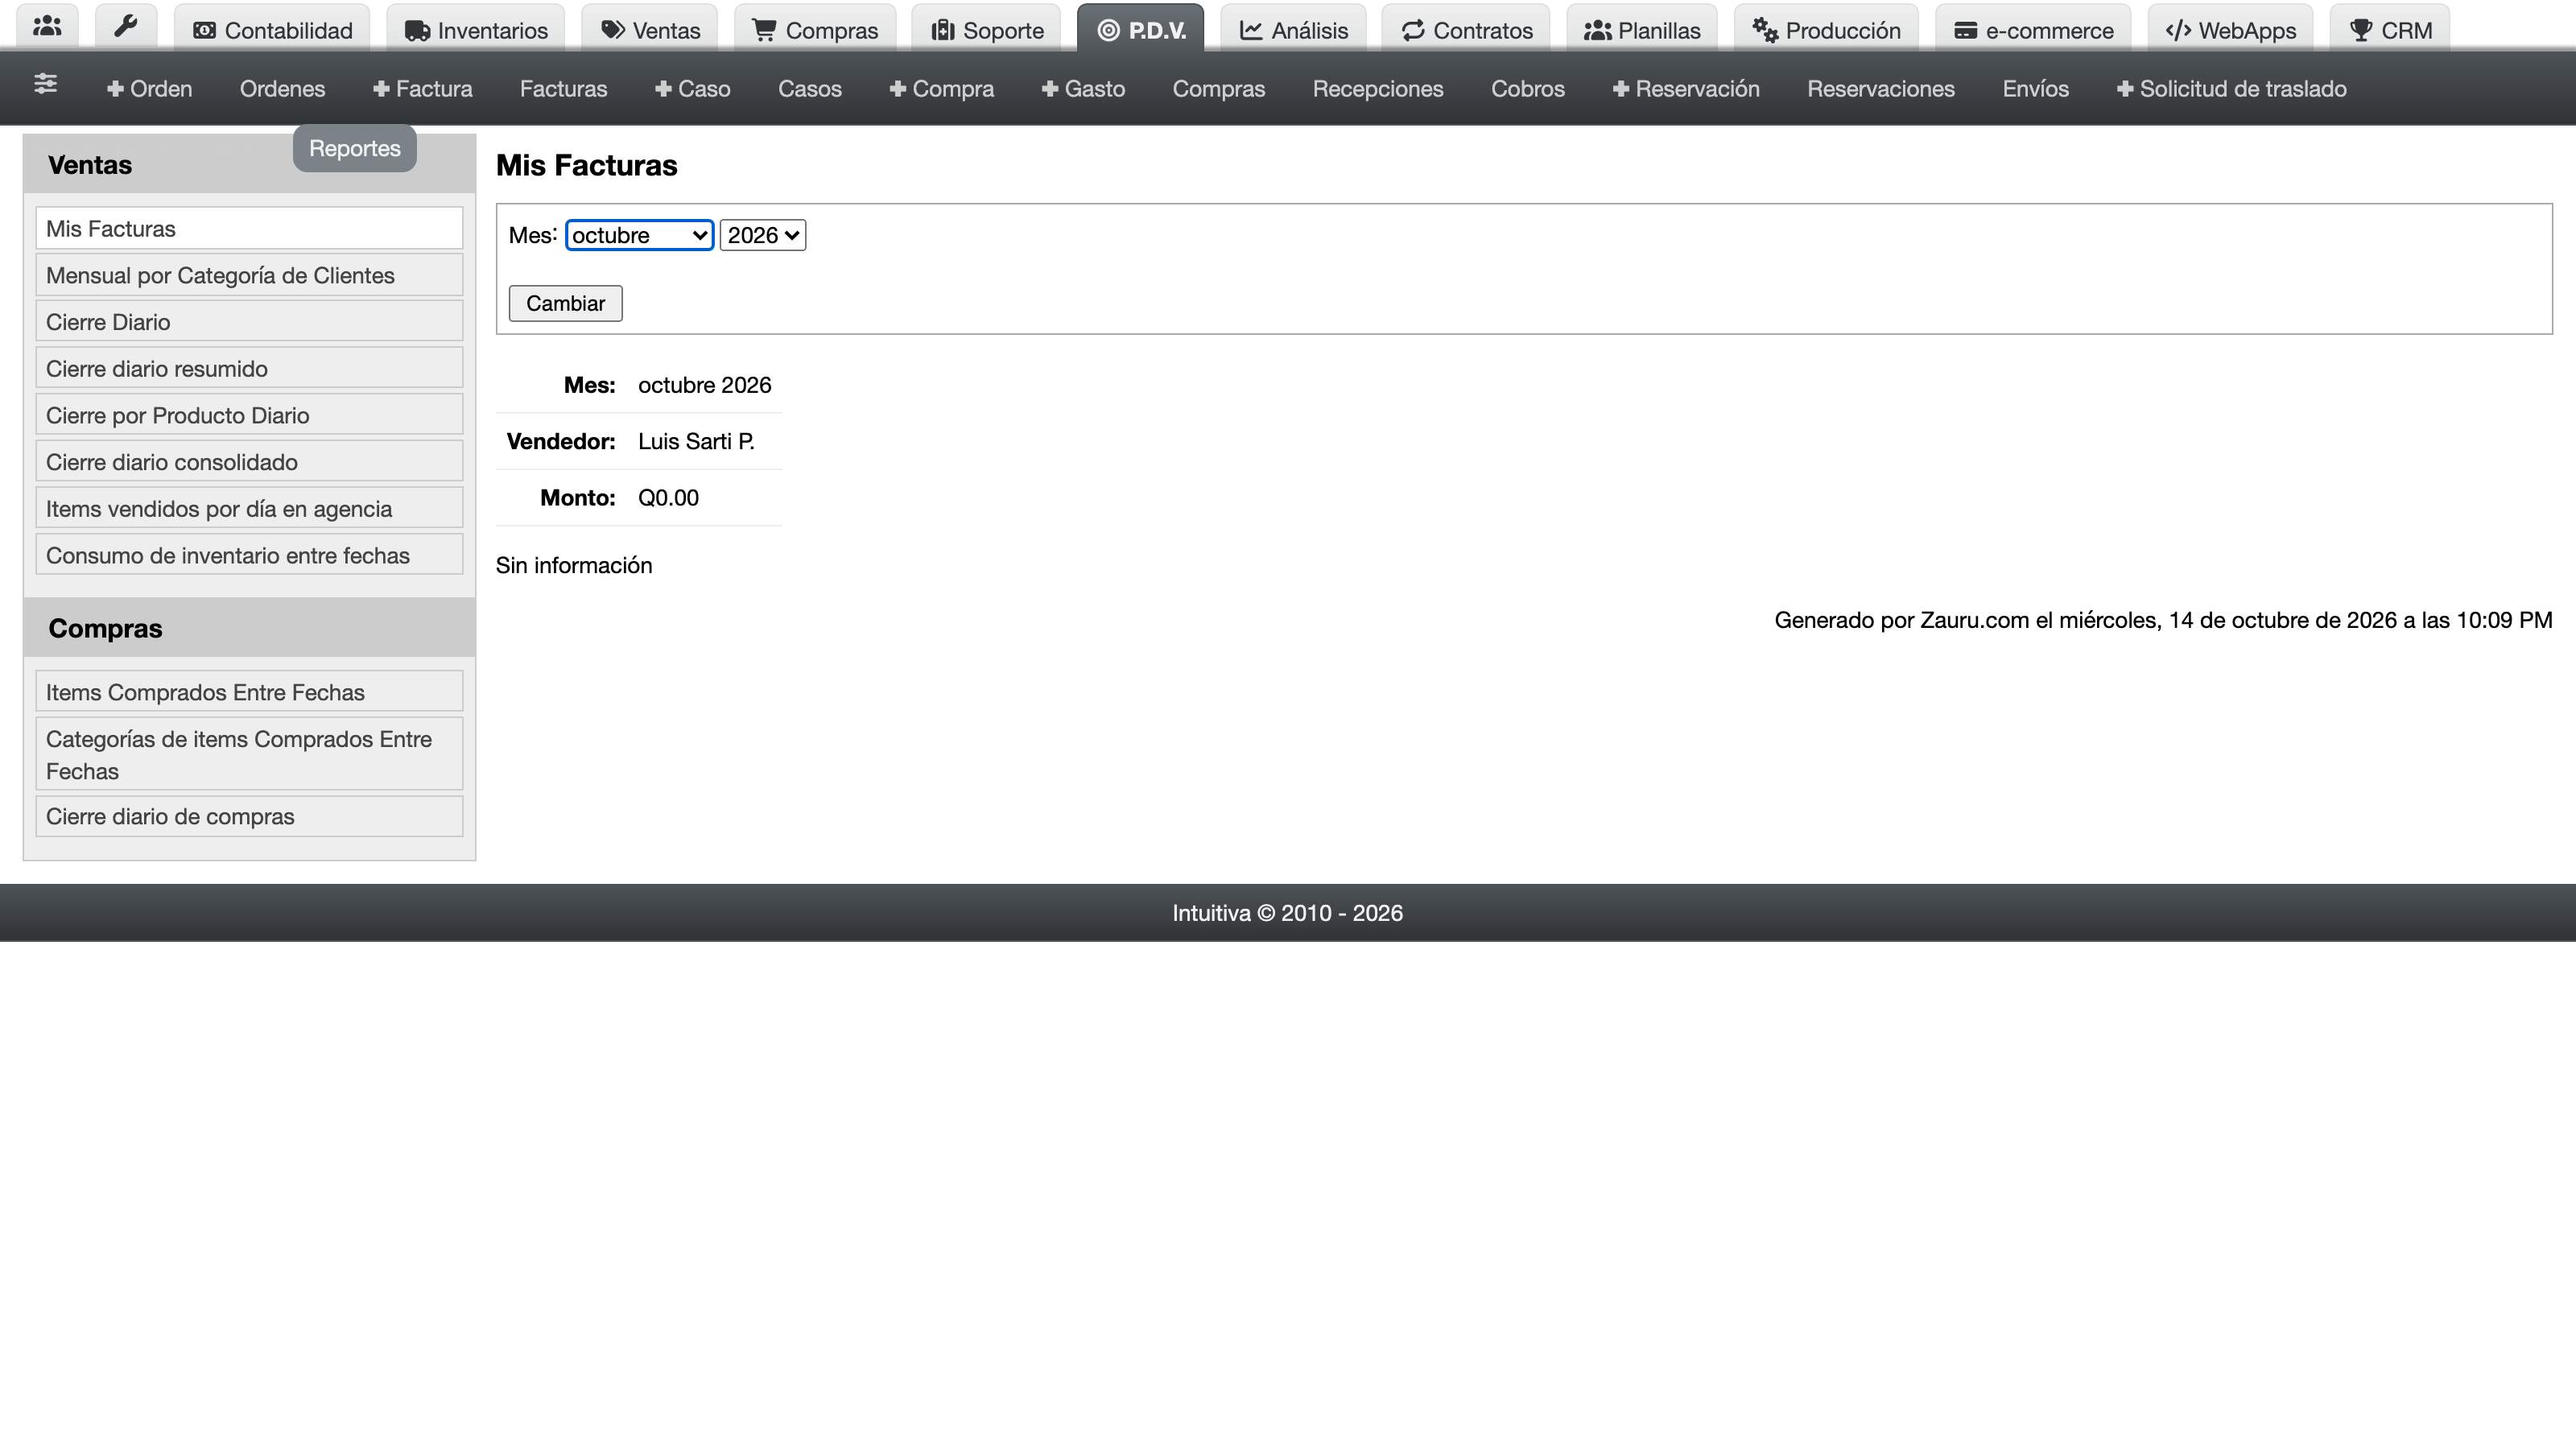Select Mis Facturas report in sidebar
2576x1449 pixels.
click(x=249, y=228)
